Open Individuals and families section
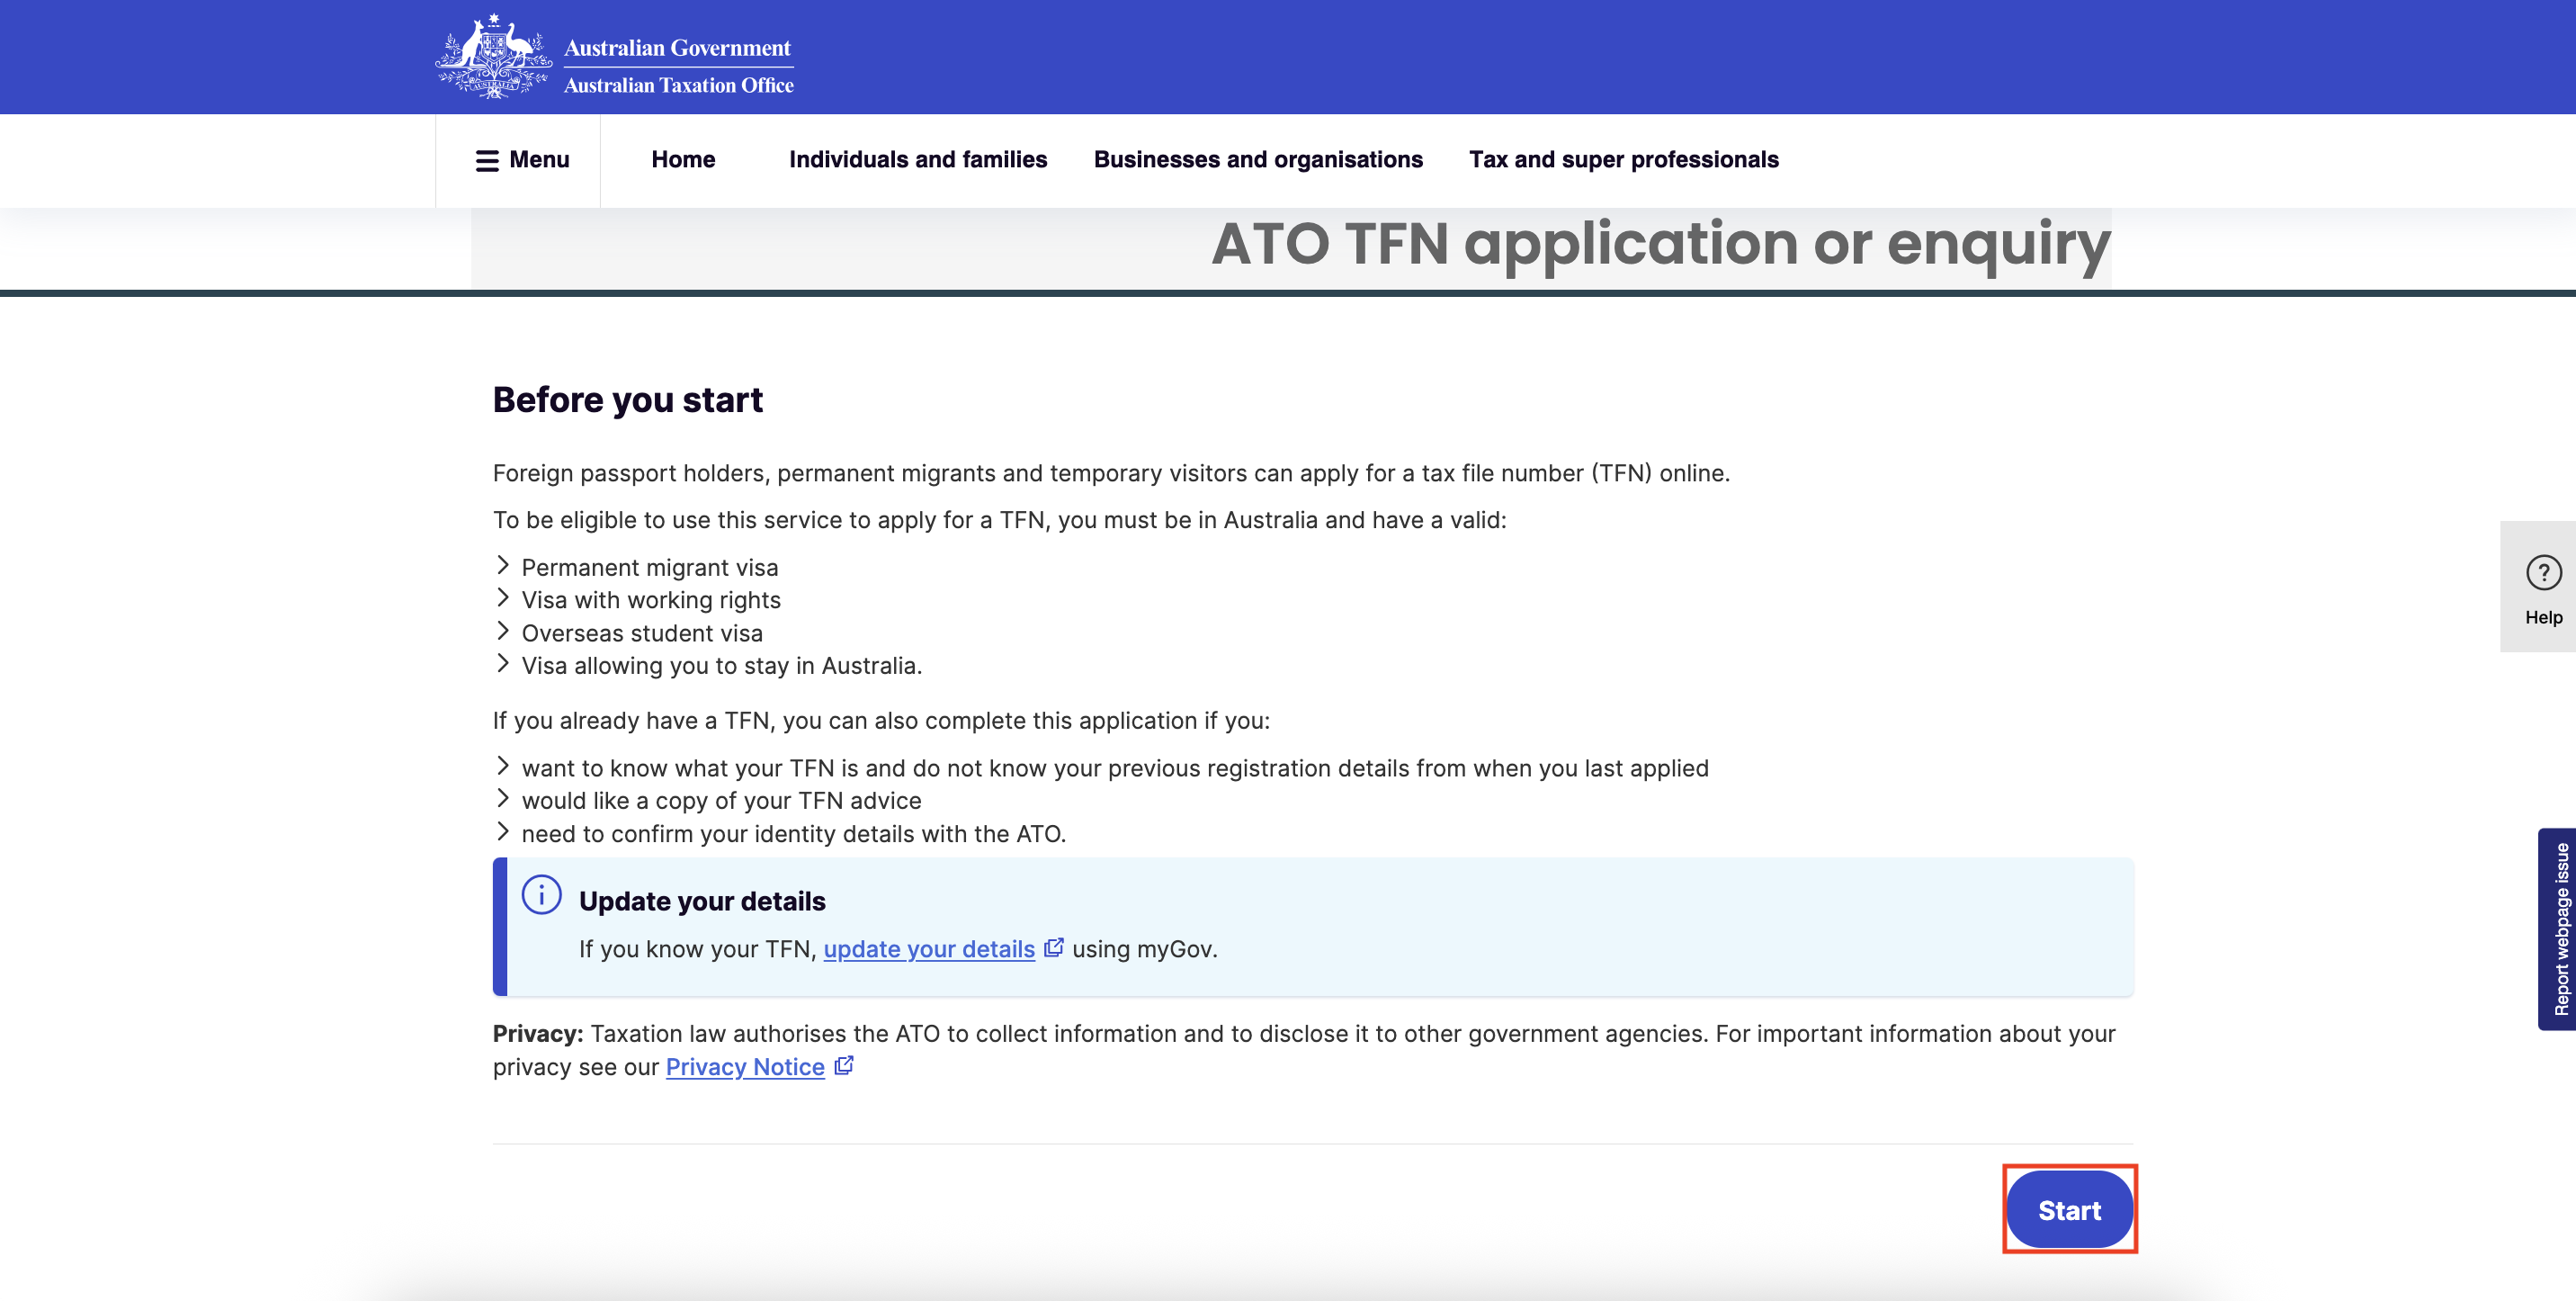 click(x=917, y=160)
